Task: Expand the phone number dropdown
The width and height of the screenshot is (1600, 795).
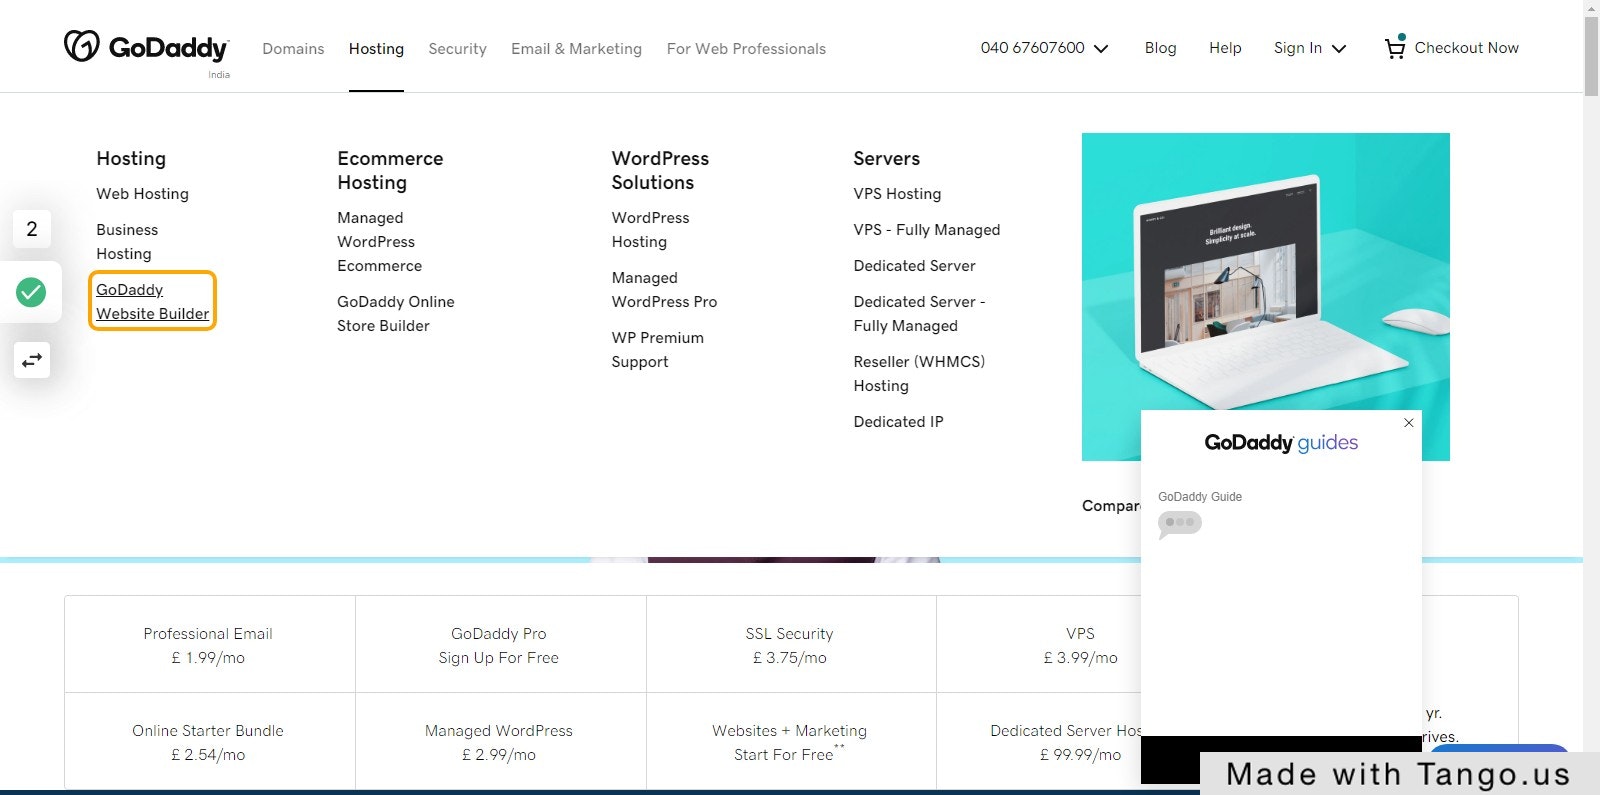Action: [1044, 48]
